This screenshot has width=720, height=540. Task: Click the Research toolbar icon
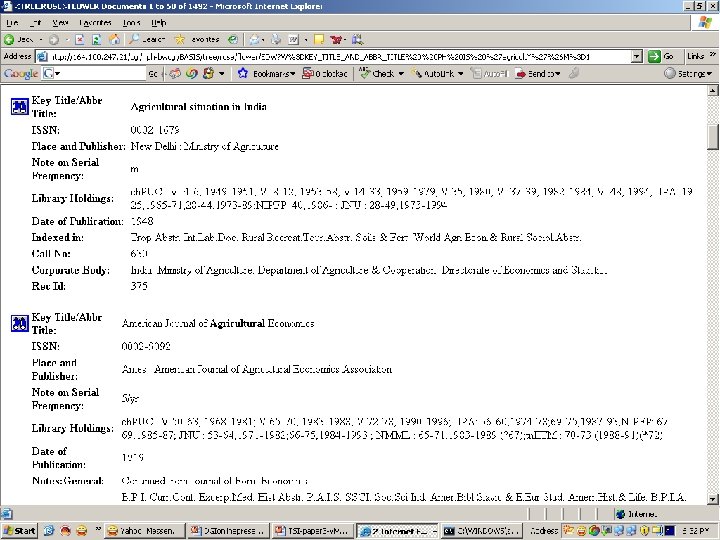pyautogui.click(x=357, y=39)
